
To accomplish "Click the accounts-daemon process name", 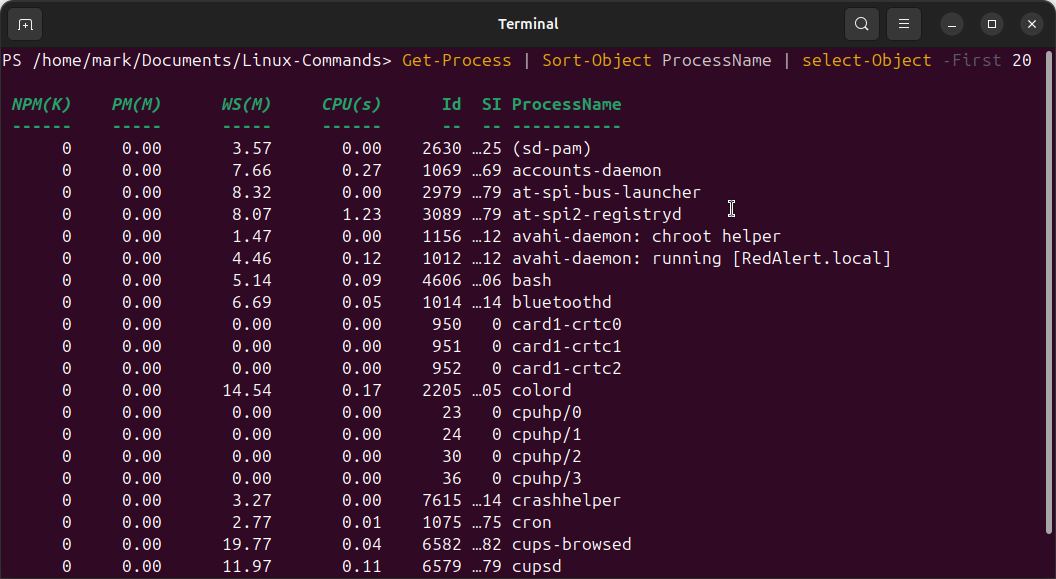I will pyautogui.click(x=586, y=170).
